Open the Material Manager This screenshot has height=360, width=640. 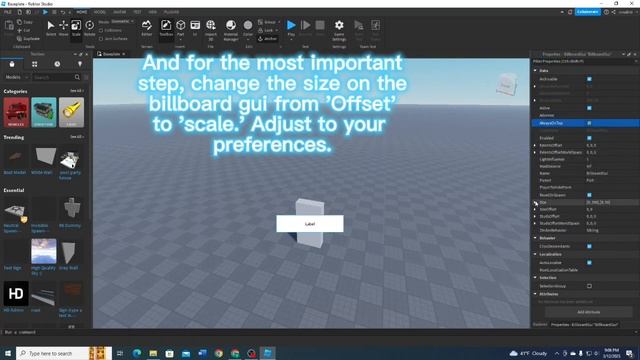tap(231, 29)
